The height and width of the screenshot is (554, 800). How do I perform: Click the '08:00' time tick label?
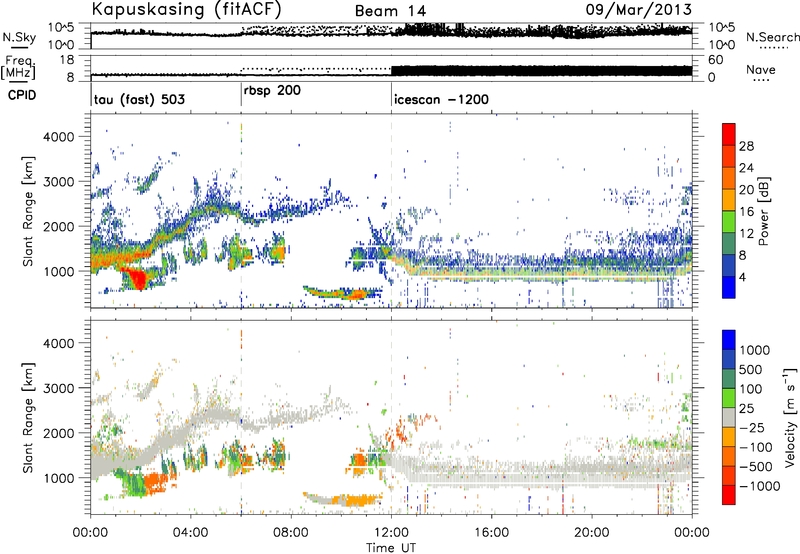(291, 533)
